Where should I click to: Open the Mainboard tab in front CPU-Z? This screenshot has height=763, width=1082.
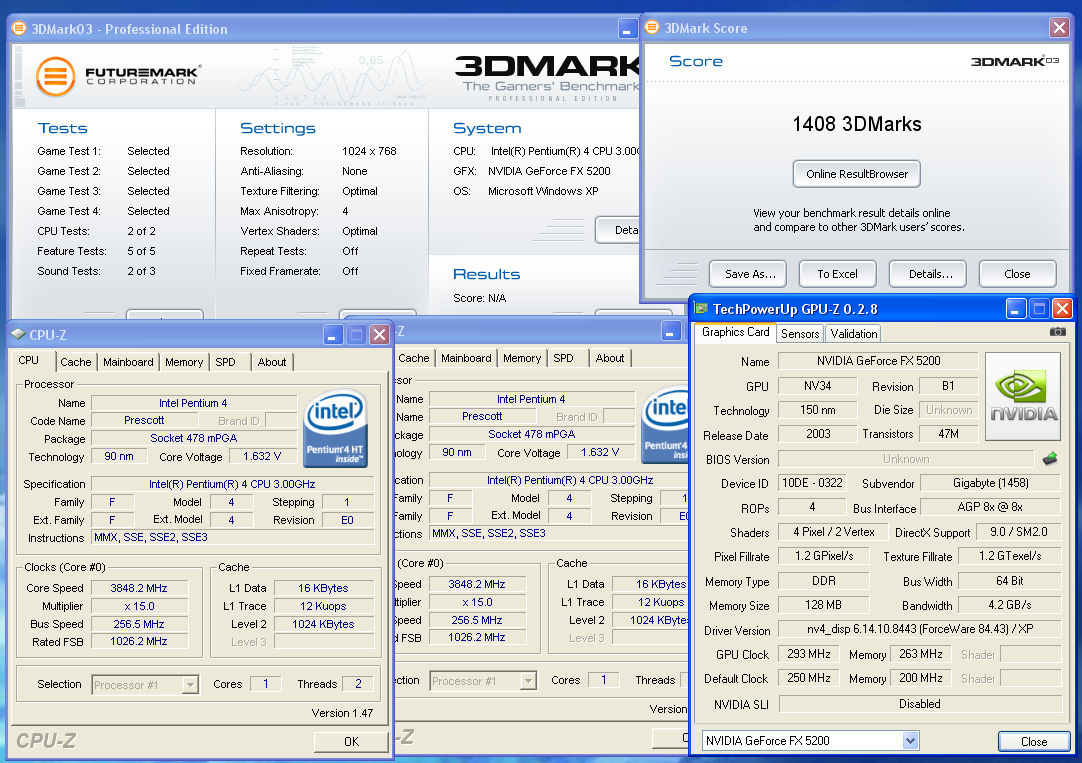tap(128, 362)
